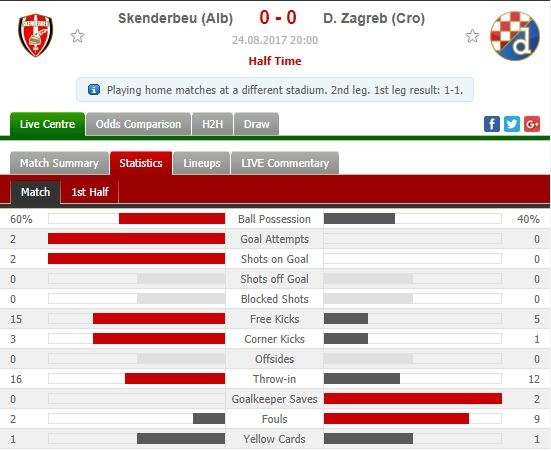Viewport: 551px width, 451px height.
Task: Select the Match statistics sub-tab
Action: [x=35, y=192]
